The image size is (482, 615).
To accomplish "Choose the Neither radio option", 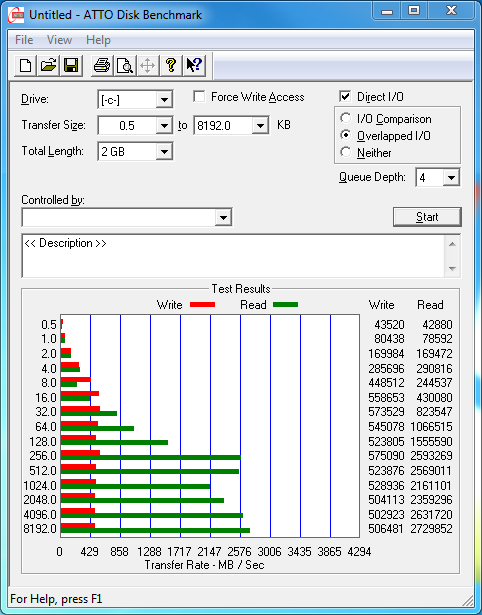I will [x=346, y=152].
